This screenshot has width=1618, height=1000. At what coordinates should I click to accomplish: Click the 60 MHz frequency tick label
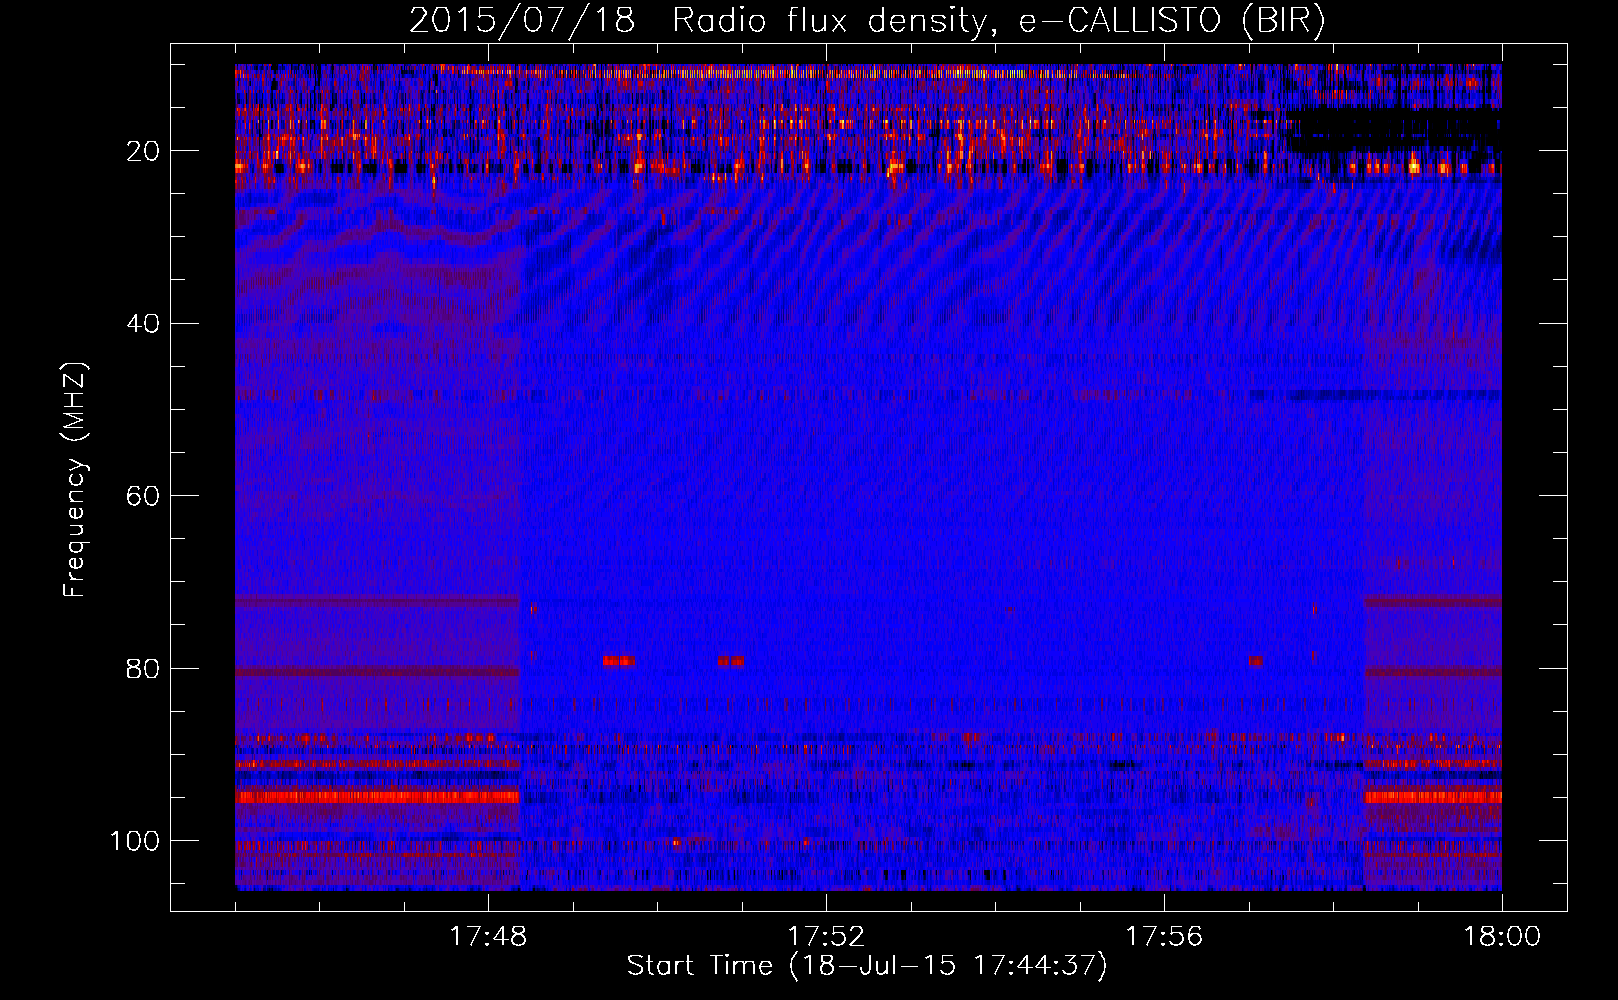(x=144, y=496)
